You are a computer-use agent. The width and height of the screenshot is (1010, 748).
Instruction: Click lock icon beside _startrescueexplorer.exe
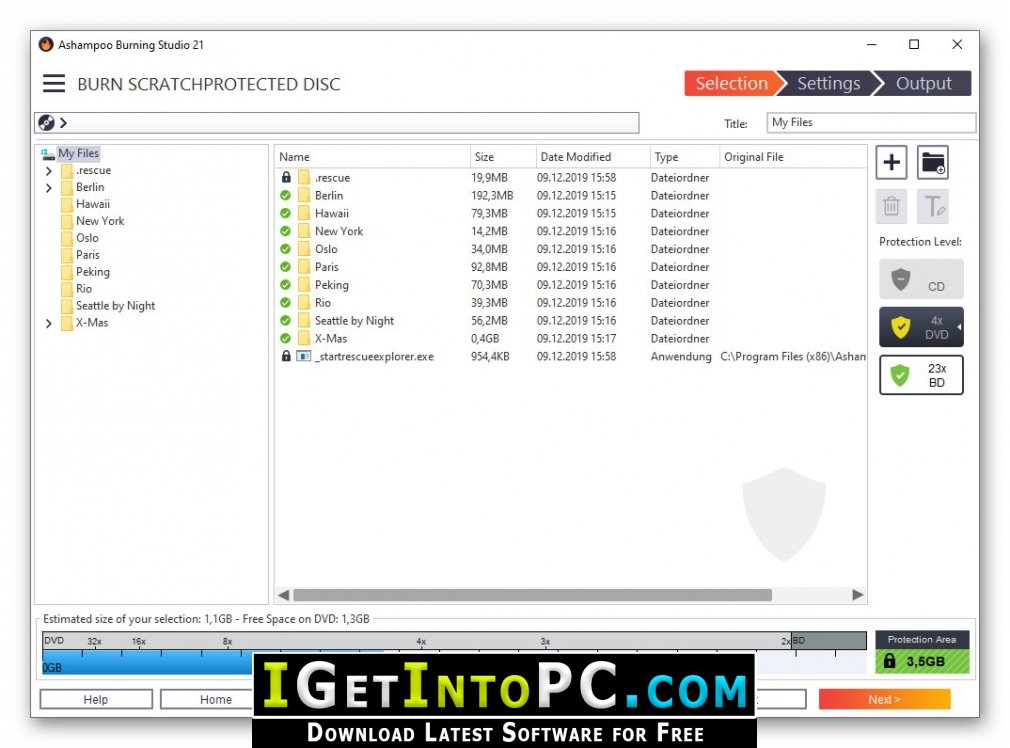point(286,356)
